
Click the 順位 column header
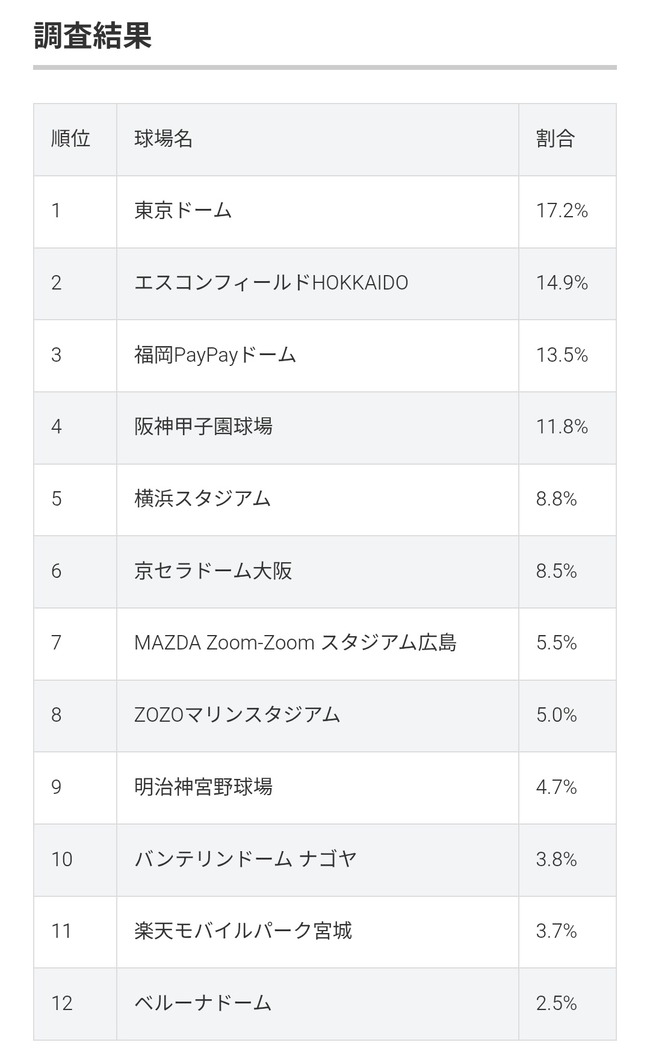pyautogui.click(x=70, y=139)
